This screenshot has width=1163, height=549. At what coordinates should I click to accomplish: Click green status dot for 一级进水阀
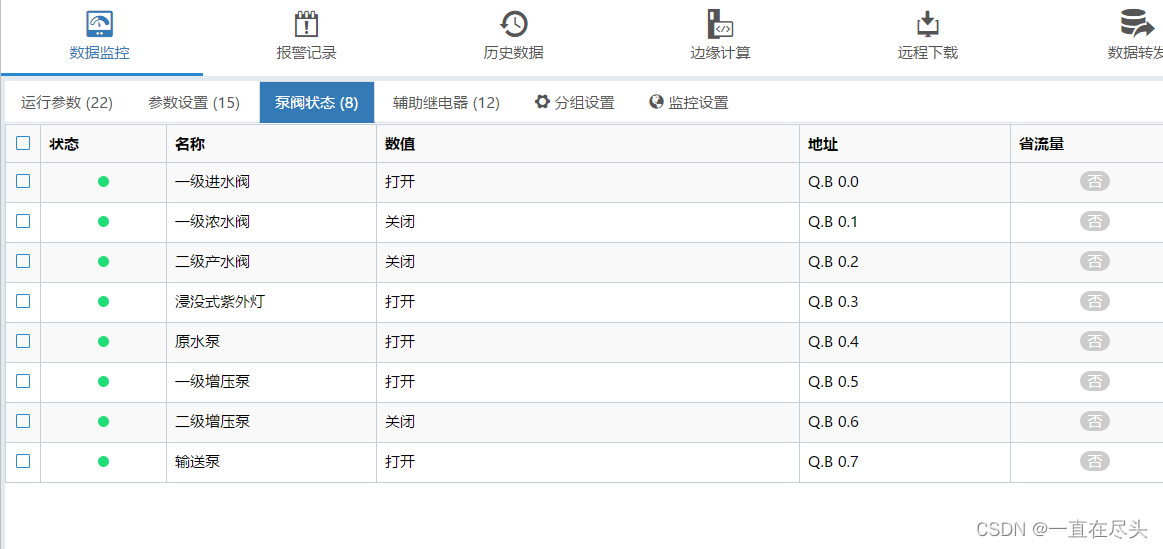click(104, 182)
